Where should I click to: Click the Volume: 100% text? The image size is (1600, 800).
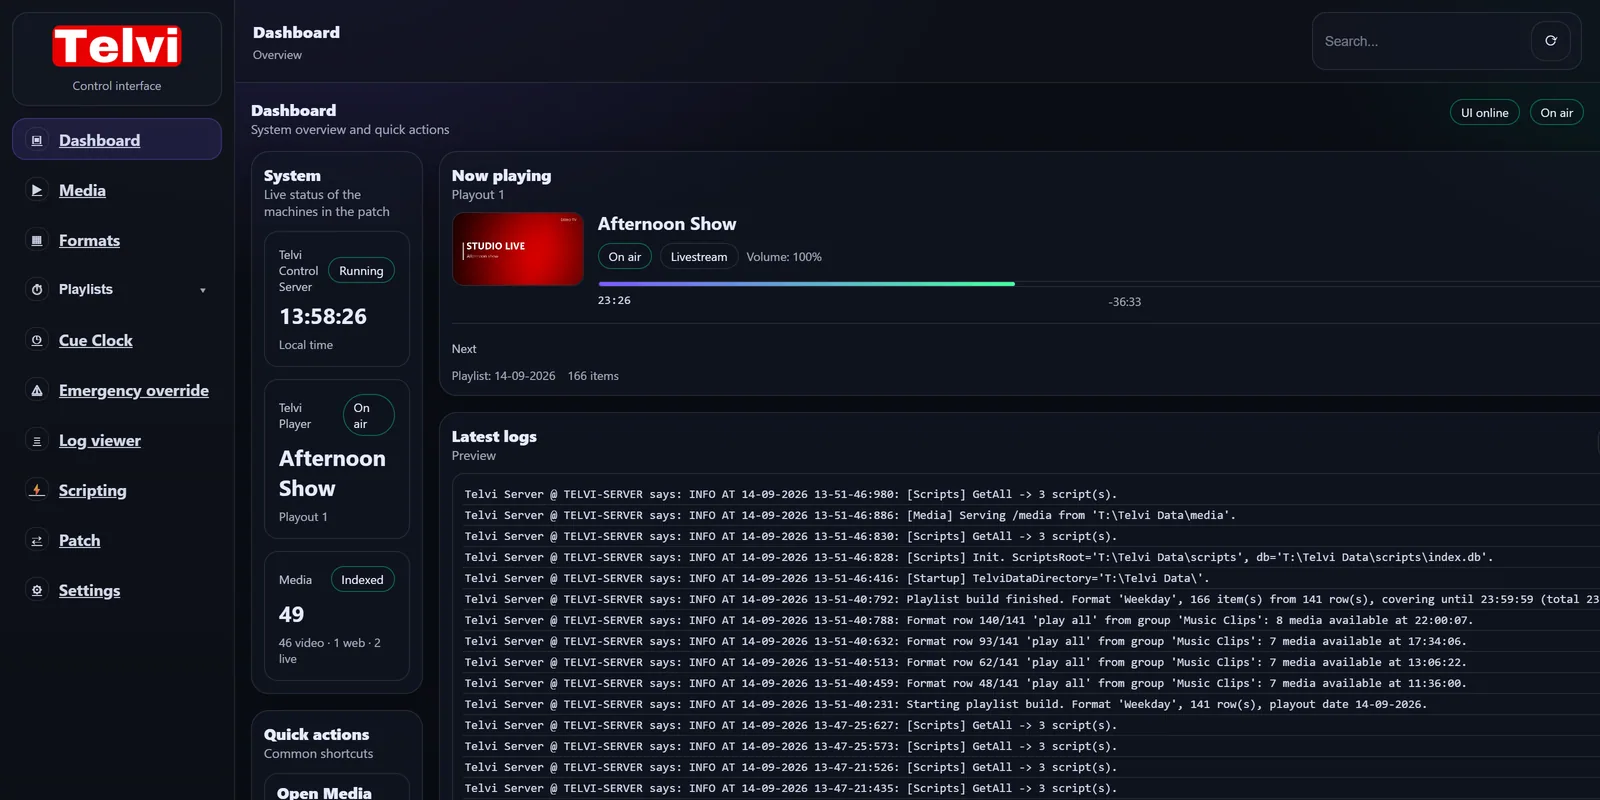pos(784,257)
